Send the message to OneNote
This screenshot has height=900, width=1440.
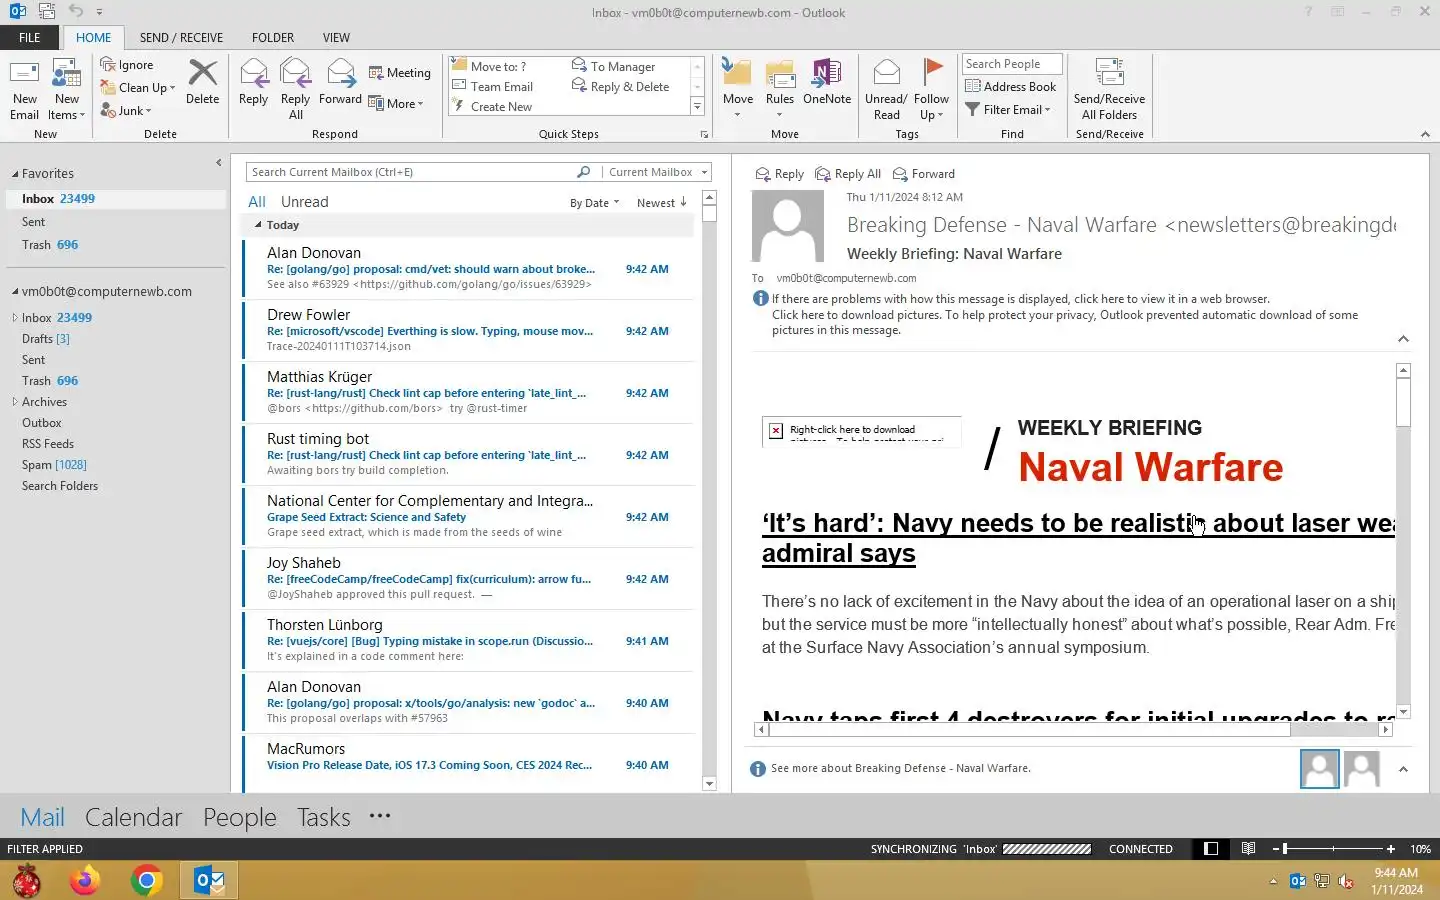tap(827, 82)
